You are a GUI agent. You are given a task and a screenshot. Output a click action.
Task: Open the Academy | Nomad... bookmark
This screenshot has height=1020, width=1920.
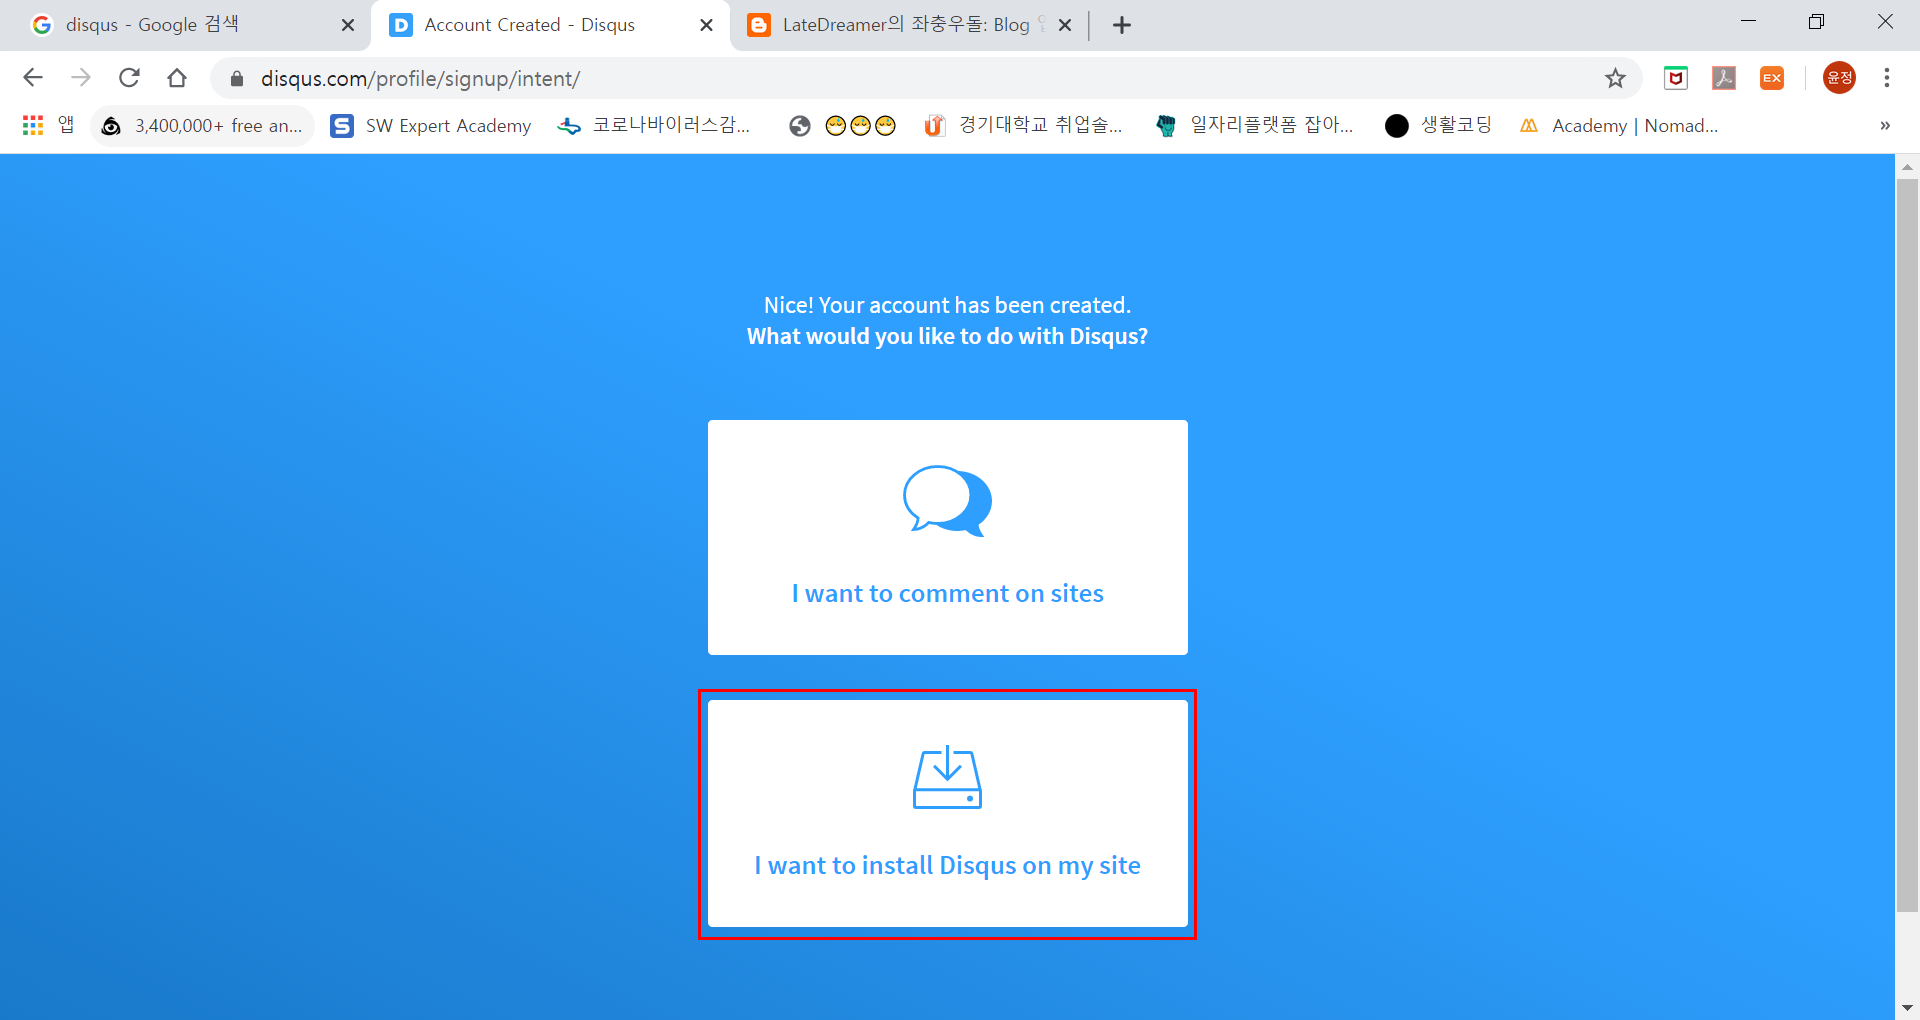(x=1618, y=125)
